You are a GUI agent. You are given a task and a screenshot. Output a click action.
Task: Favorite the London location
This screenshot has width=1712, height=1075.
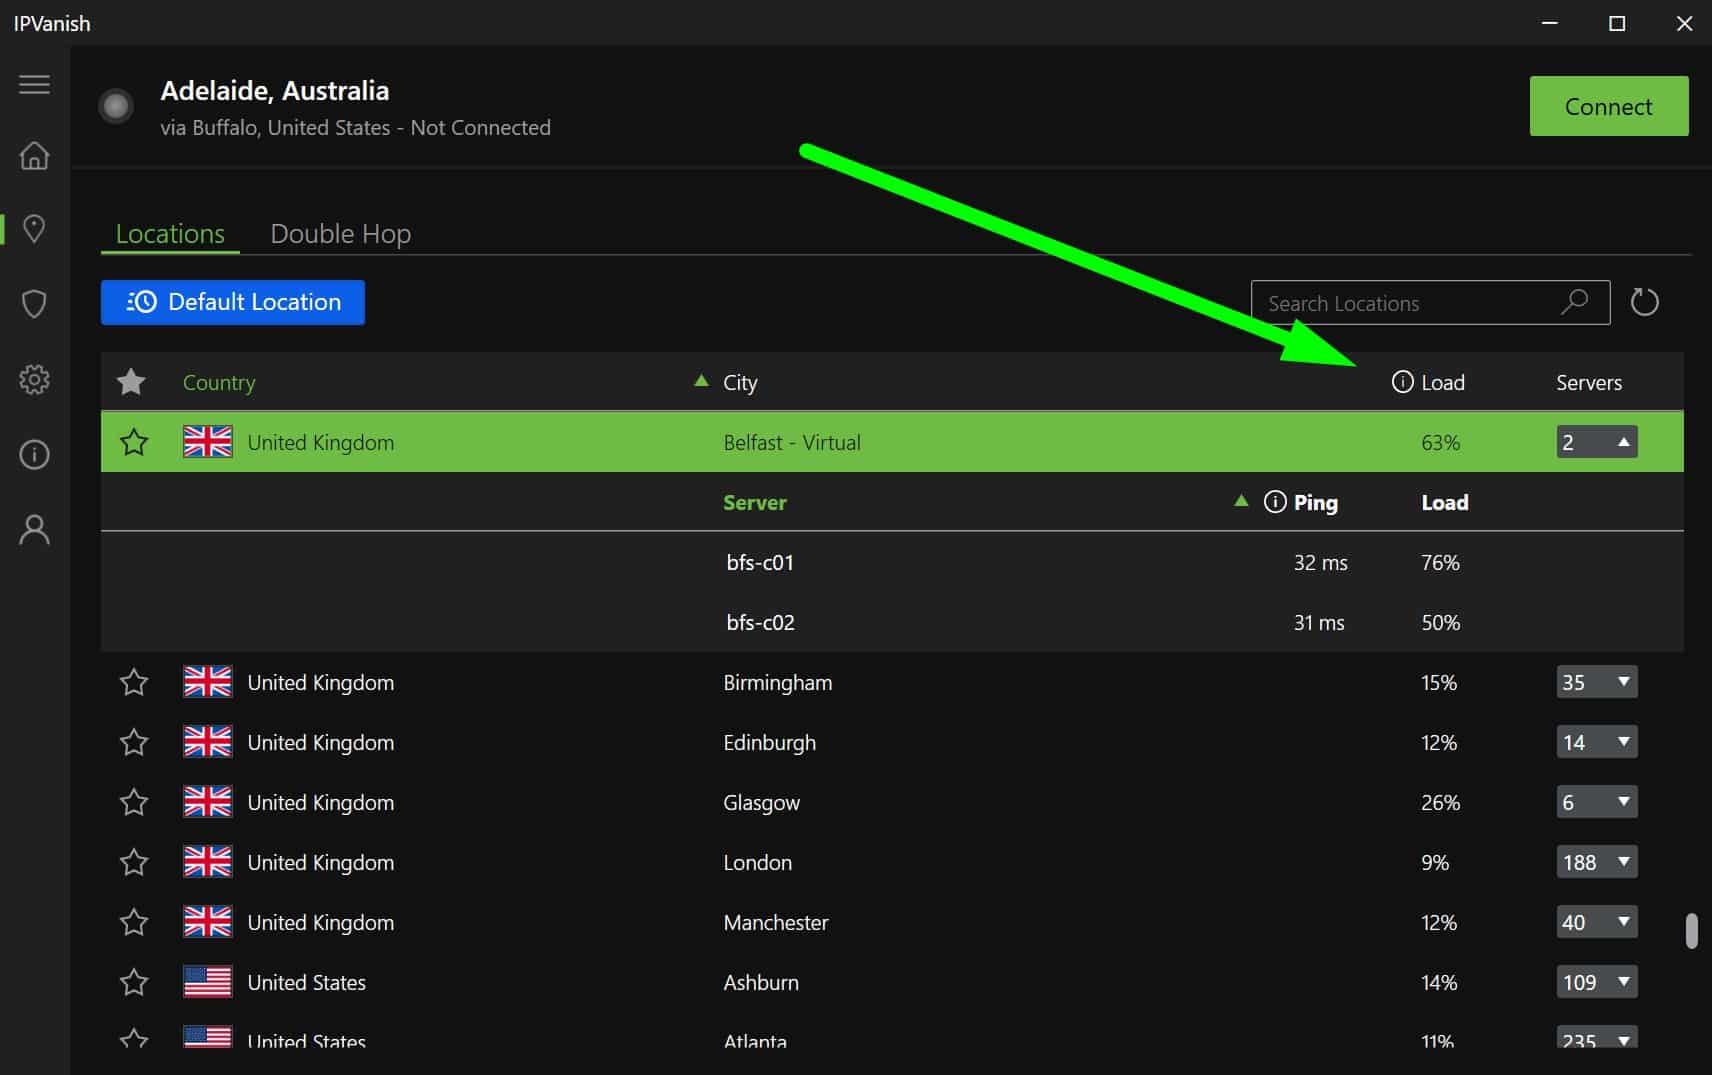tap(134, 862)
